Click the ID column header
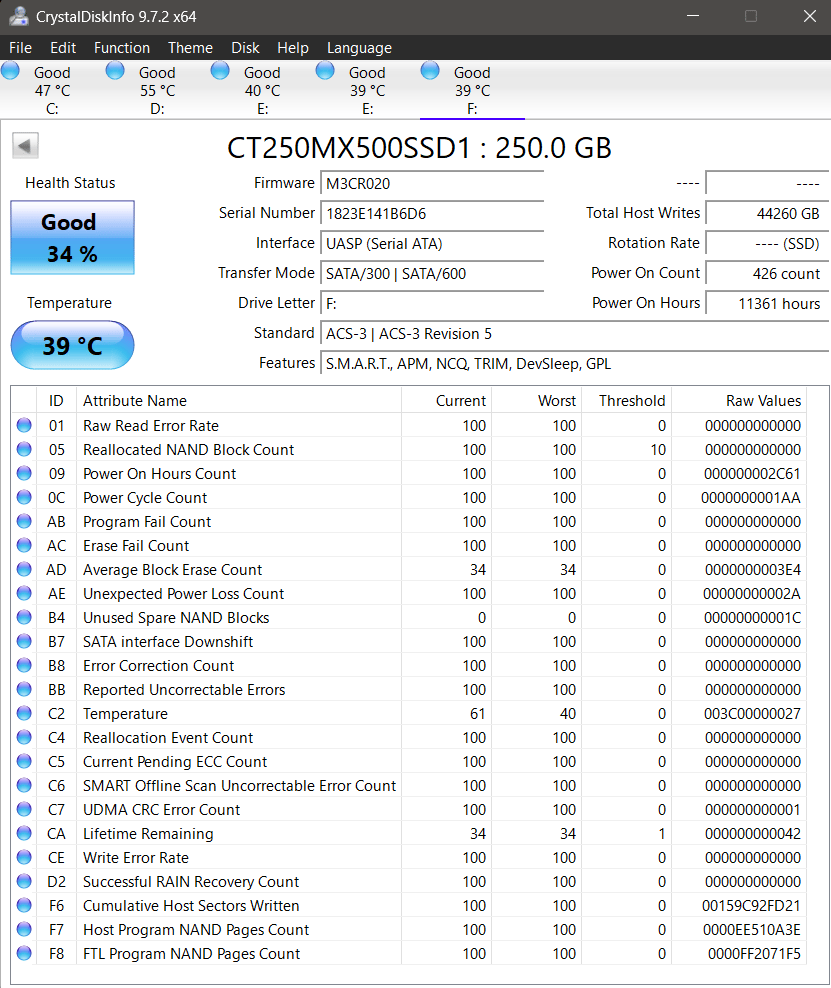This screenshot has width=831, height=988. pos(56,401)
